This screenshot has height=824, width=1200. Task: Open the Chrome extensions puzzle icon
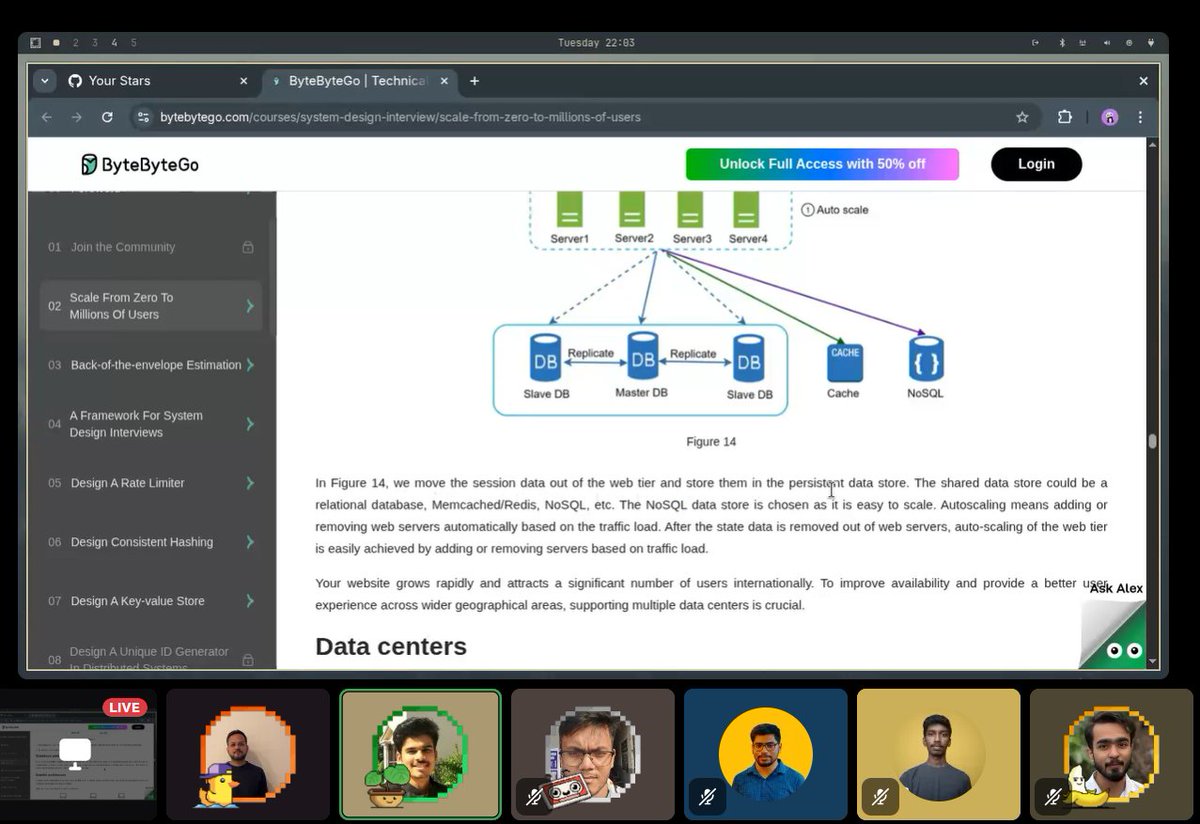[x=1065, y=117]
